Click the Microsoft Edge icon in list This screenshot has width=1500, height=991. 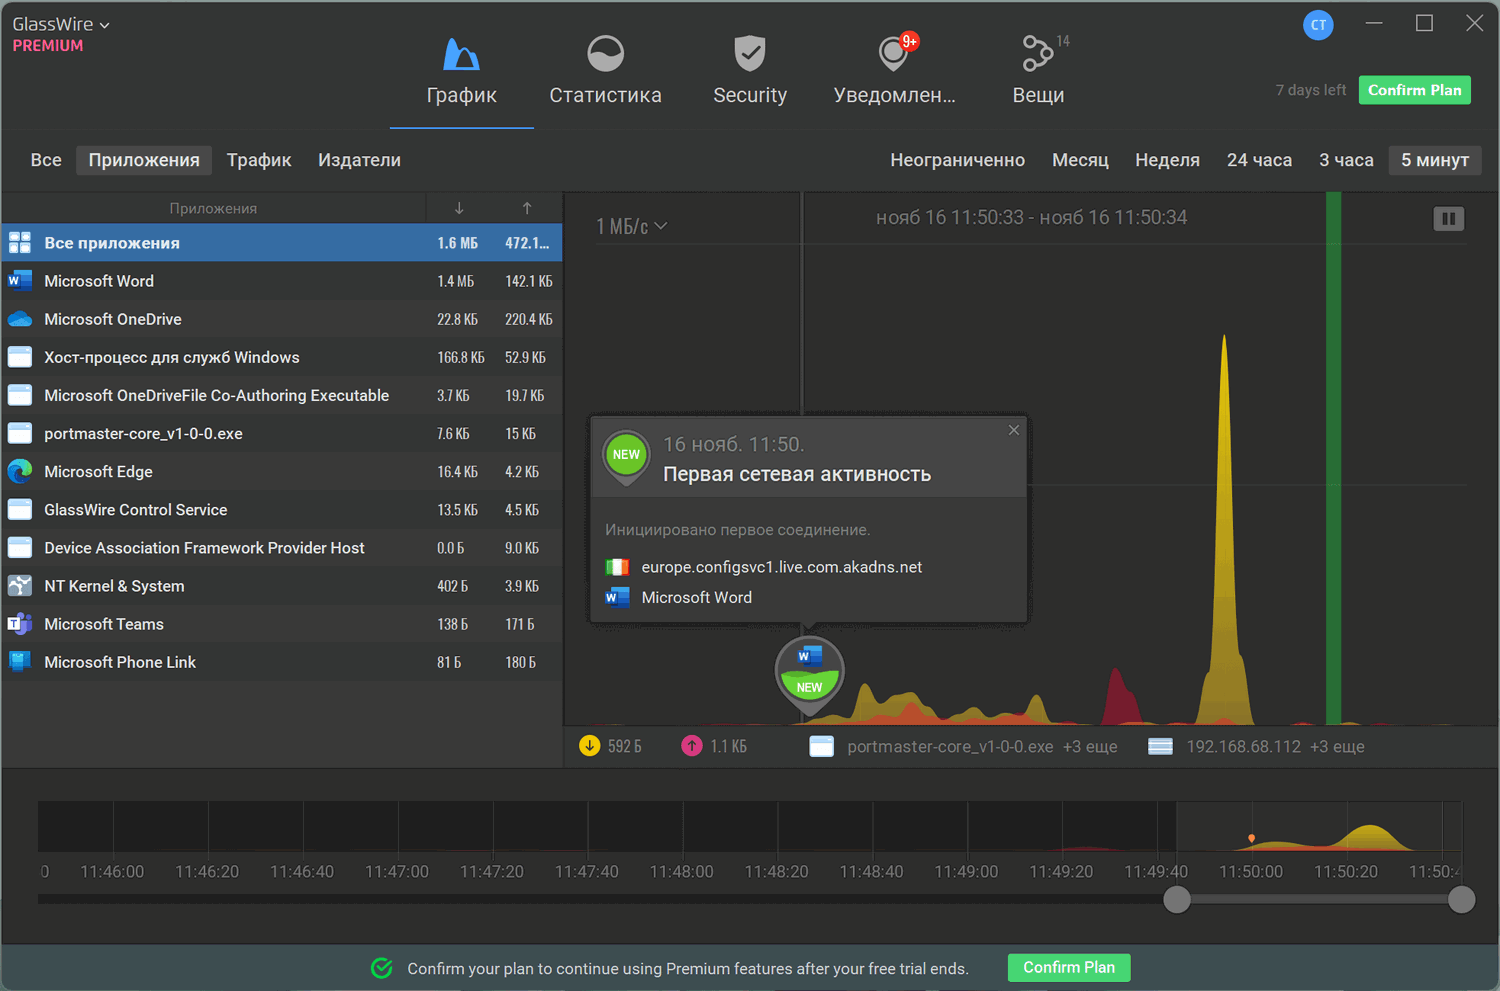tap(20, 471)
